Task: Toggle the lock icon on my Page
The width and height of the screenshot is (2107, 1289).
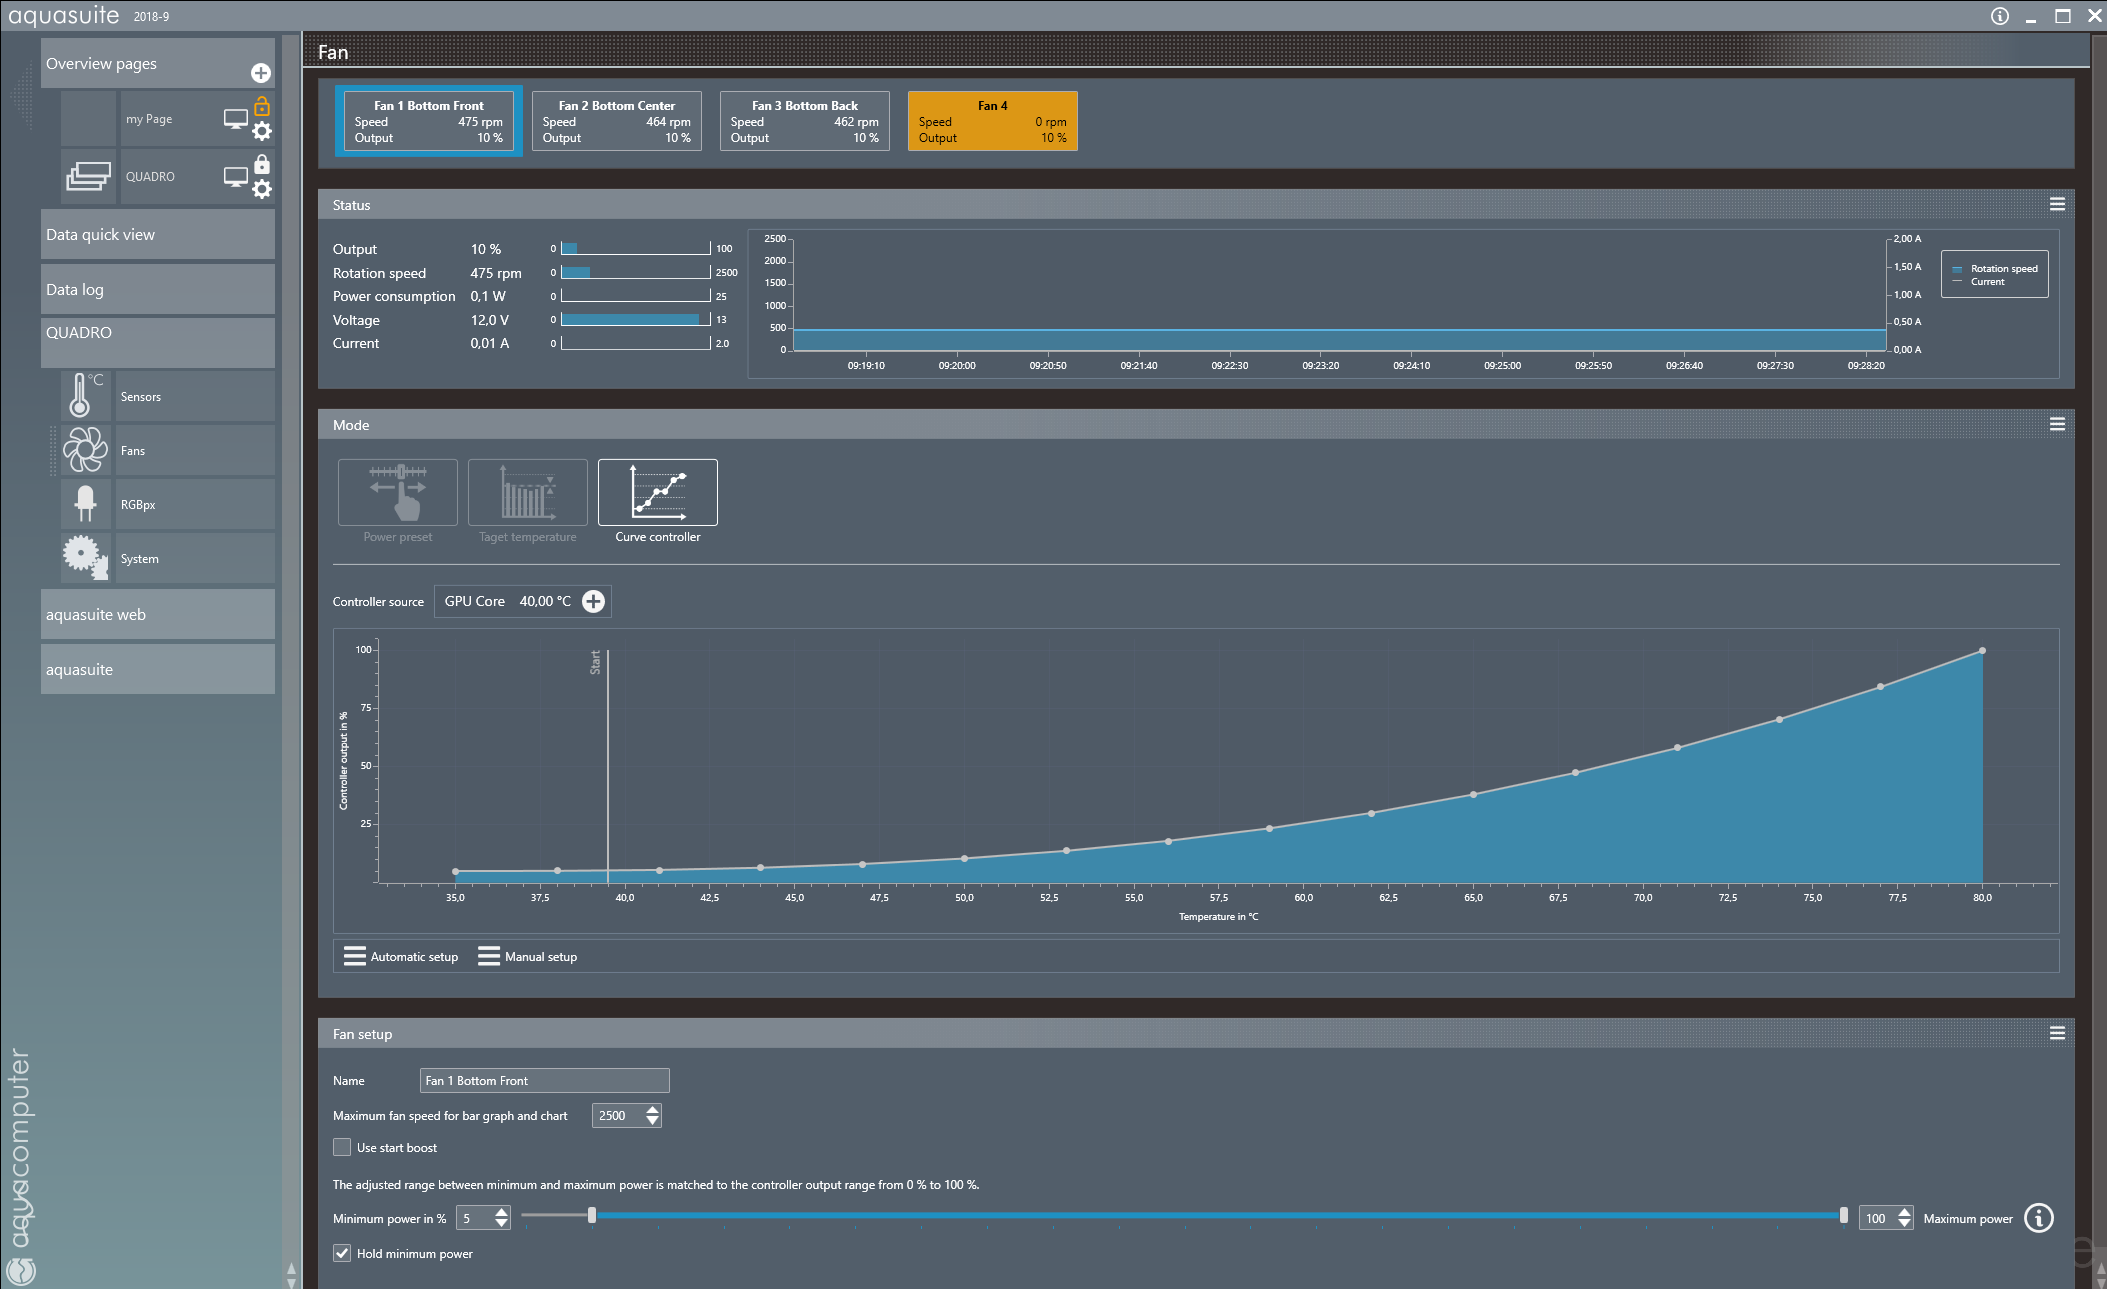Action: coord(262,105)
